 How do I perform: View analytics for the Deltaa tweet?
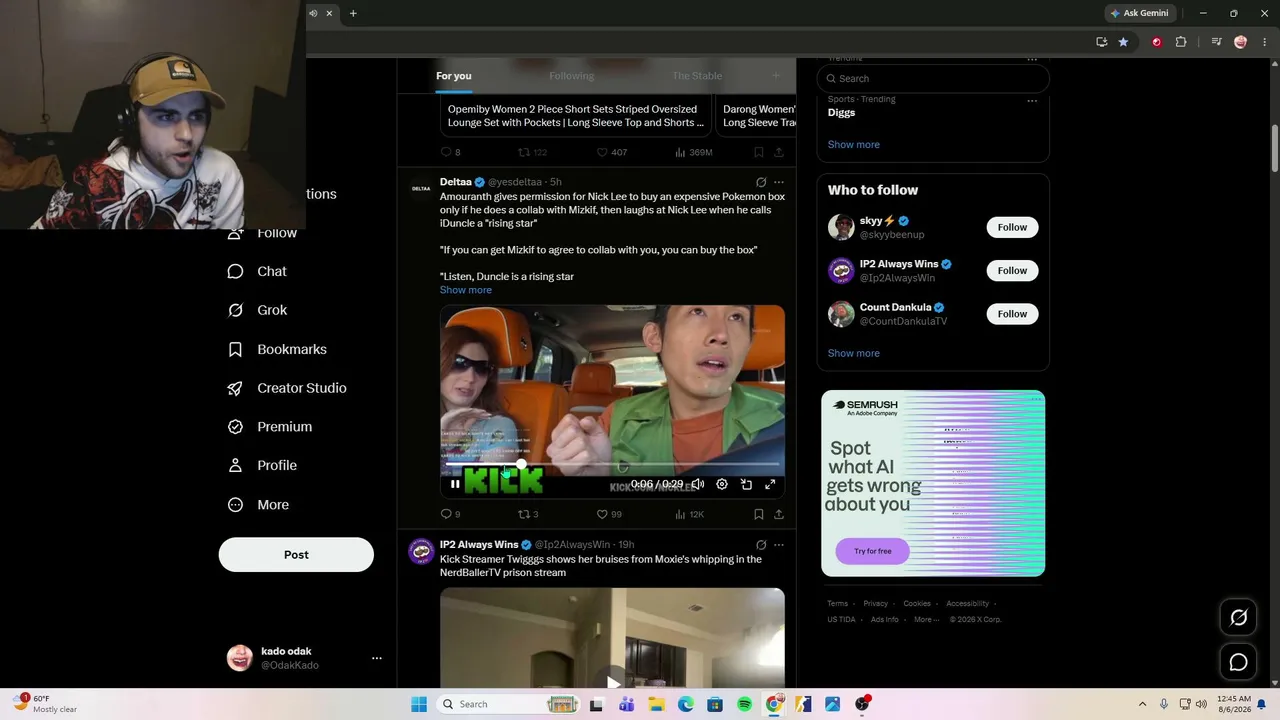tap(689, 514)
